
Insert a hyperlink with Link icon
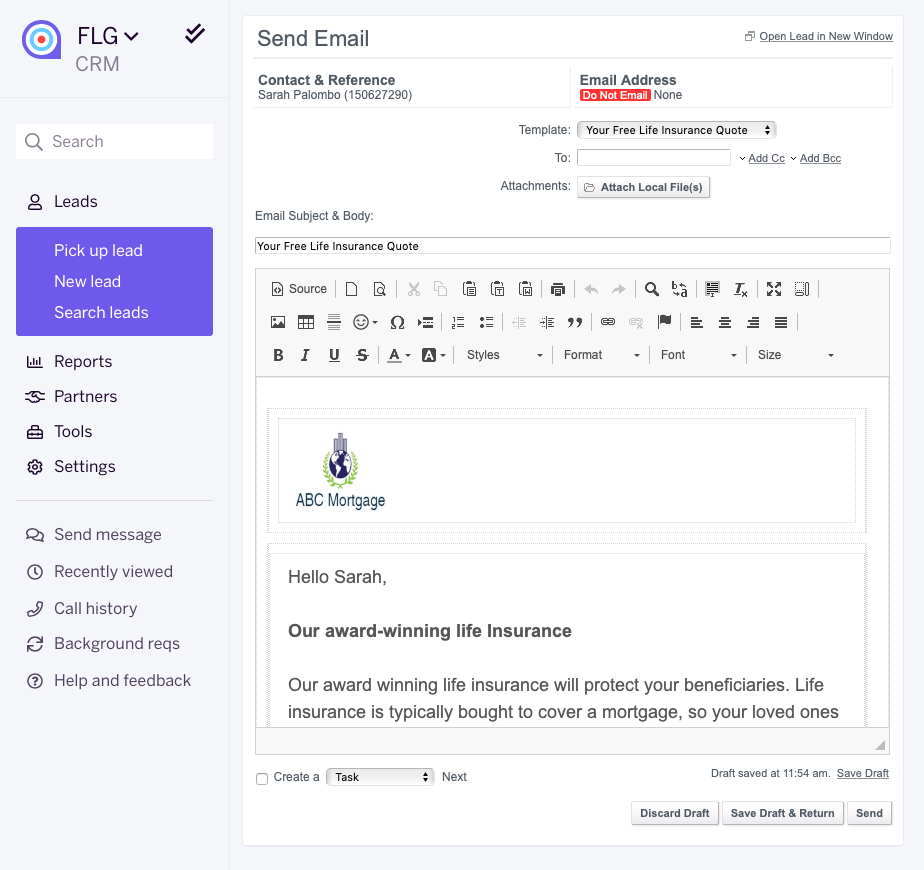click(608, 322)
